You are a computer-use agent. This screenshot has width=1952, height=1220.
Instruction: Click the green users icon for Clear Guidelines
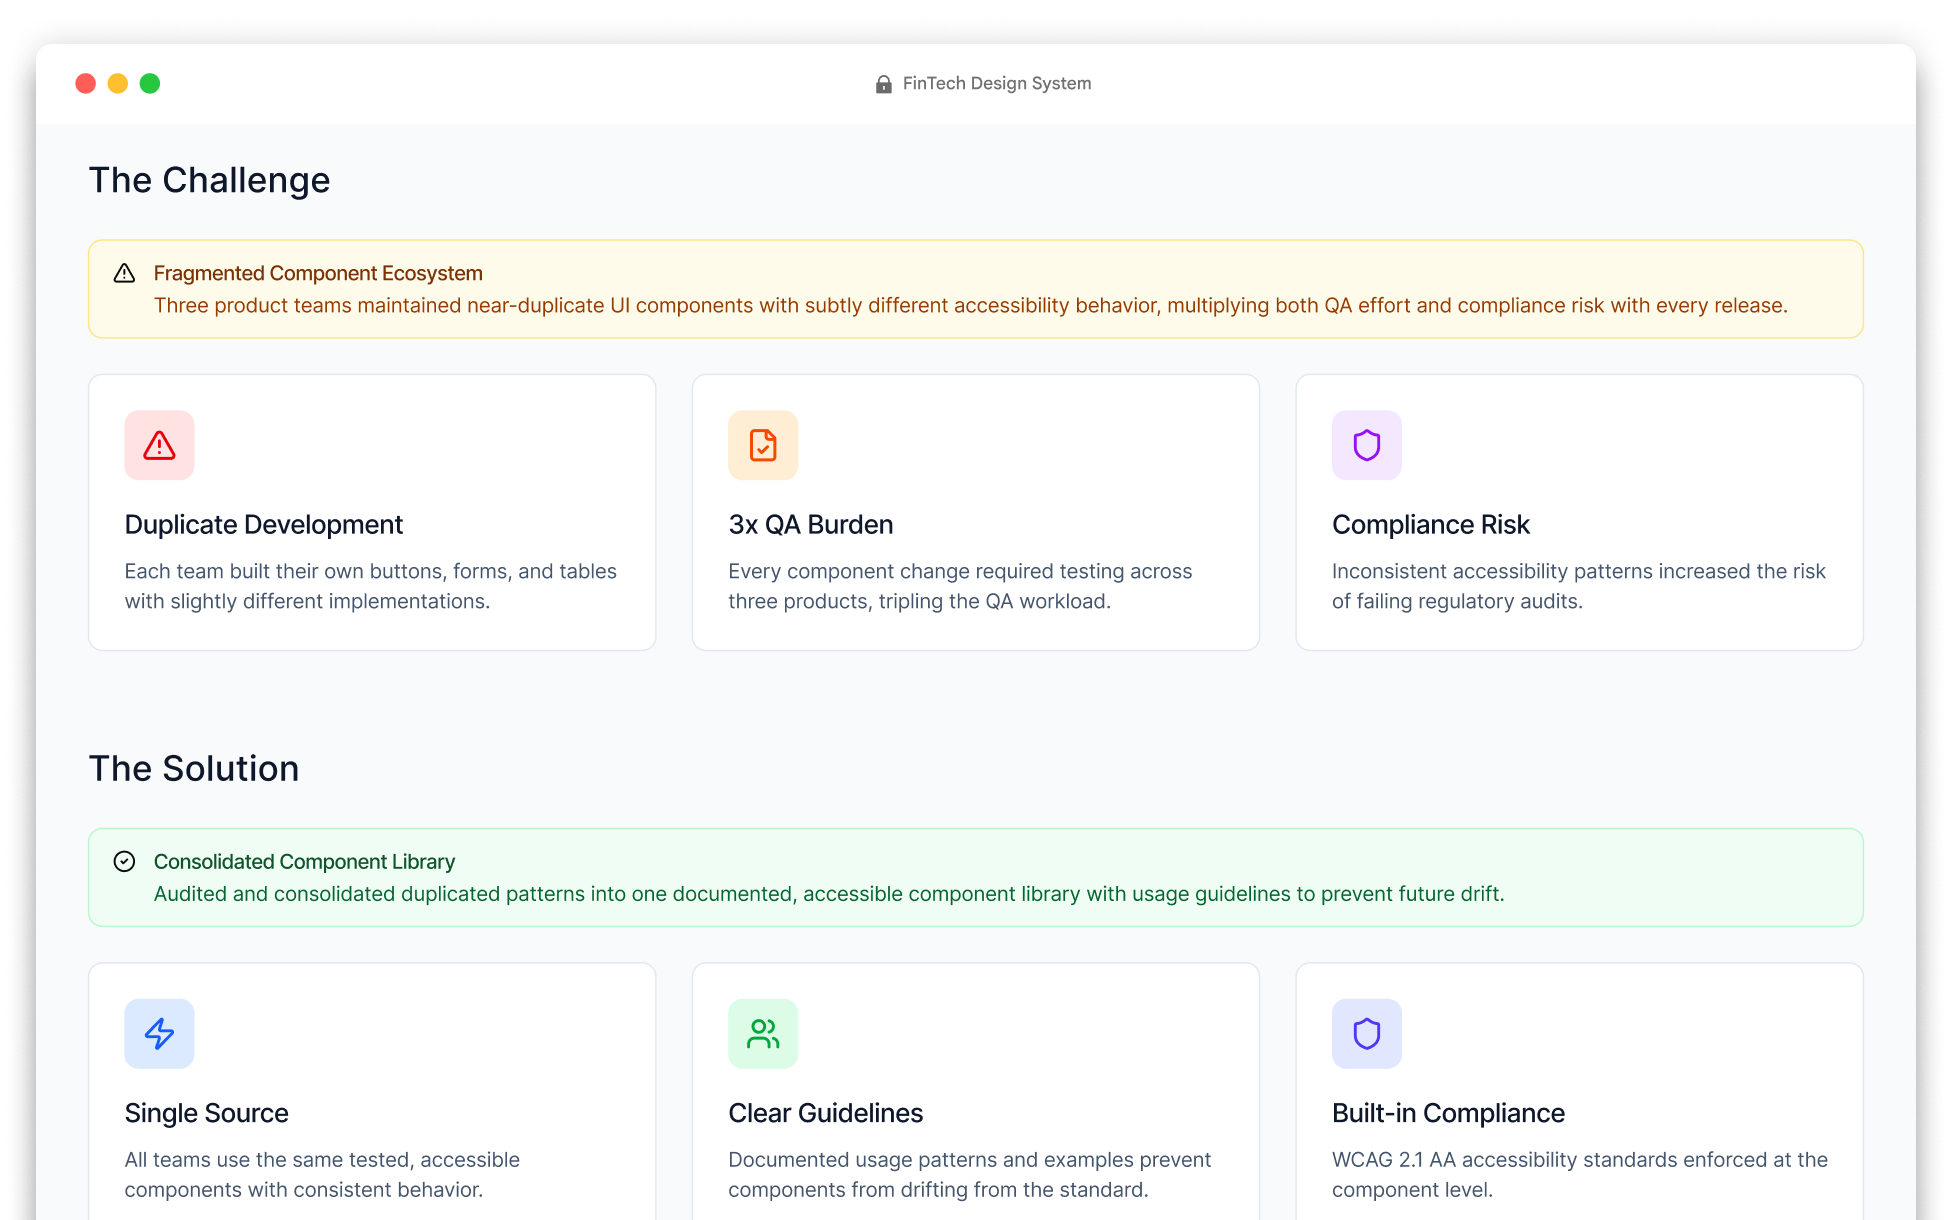tap(763, 1033)
